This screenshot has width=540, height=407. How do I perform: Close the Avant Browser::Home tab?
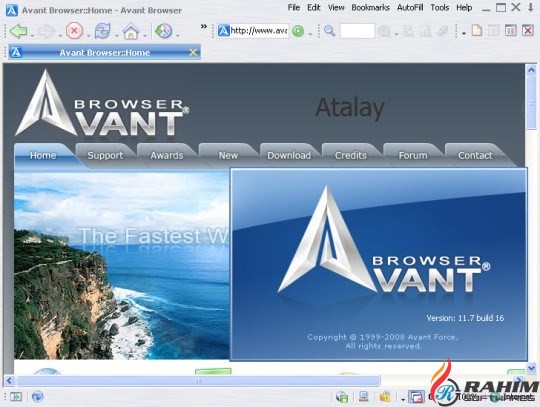[x=194, y=52]
